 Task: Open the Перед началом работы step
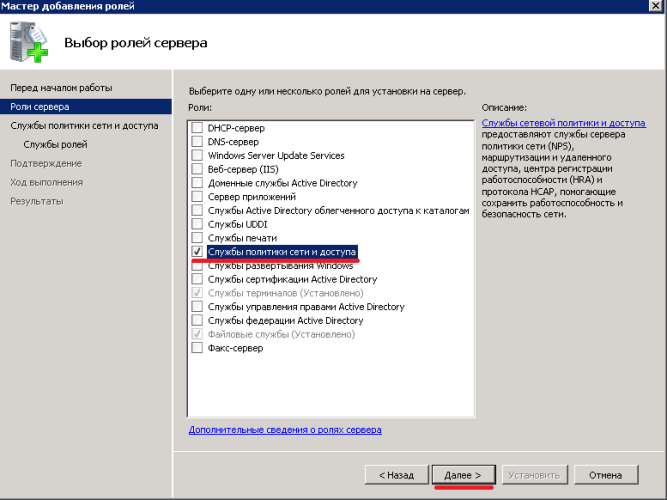click(61, 88)
